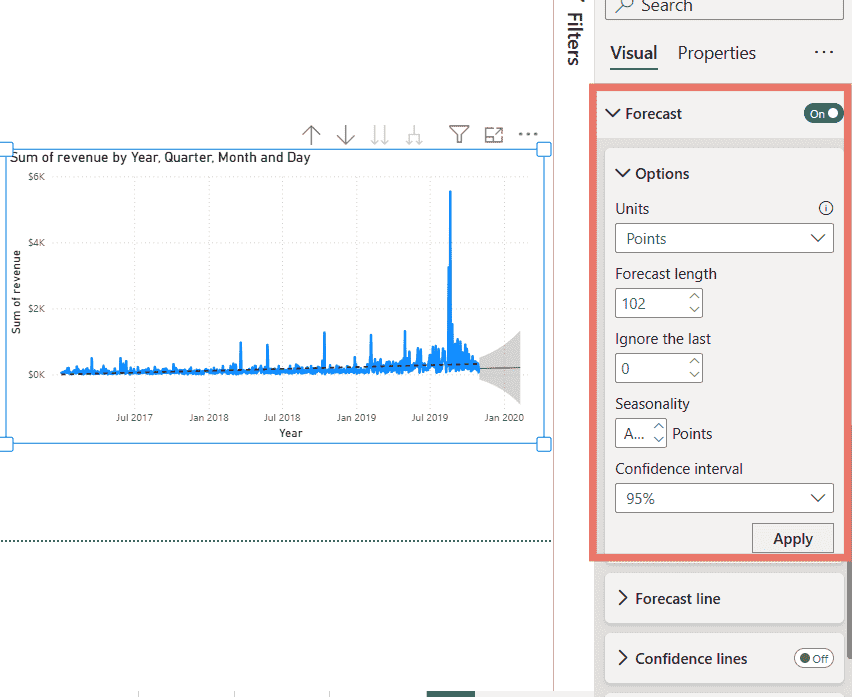Click the chart's top-right resize handle
852x697 pixels.
tap(544, 149)
